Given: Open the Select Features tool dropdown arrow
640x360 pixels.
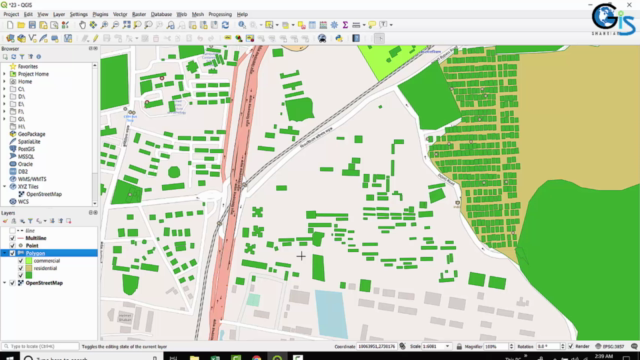Looking at the screenshot, I should tap(277, 25).
